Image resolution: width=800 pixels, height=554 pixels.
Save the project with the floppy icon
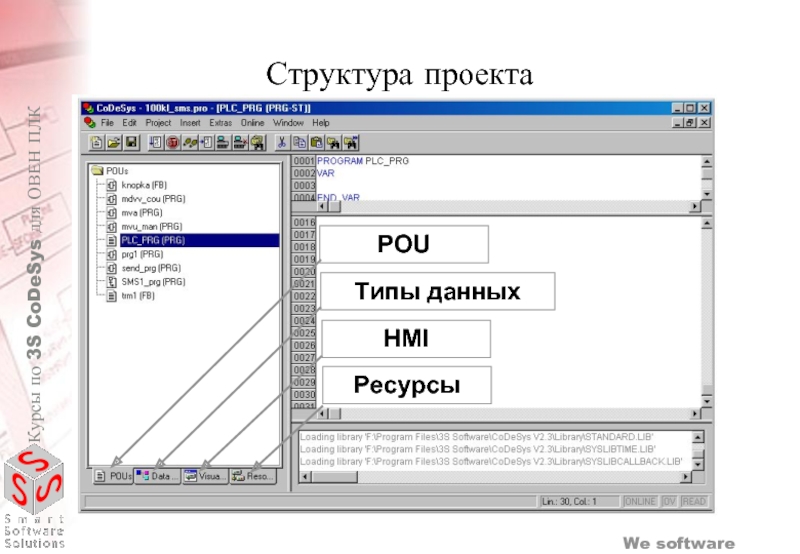click(131, 143)
